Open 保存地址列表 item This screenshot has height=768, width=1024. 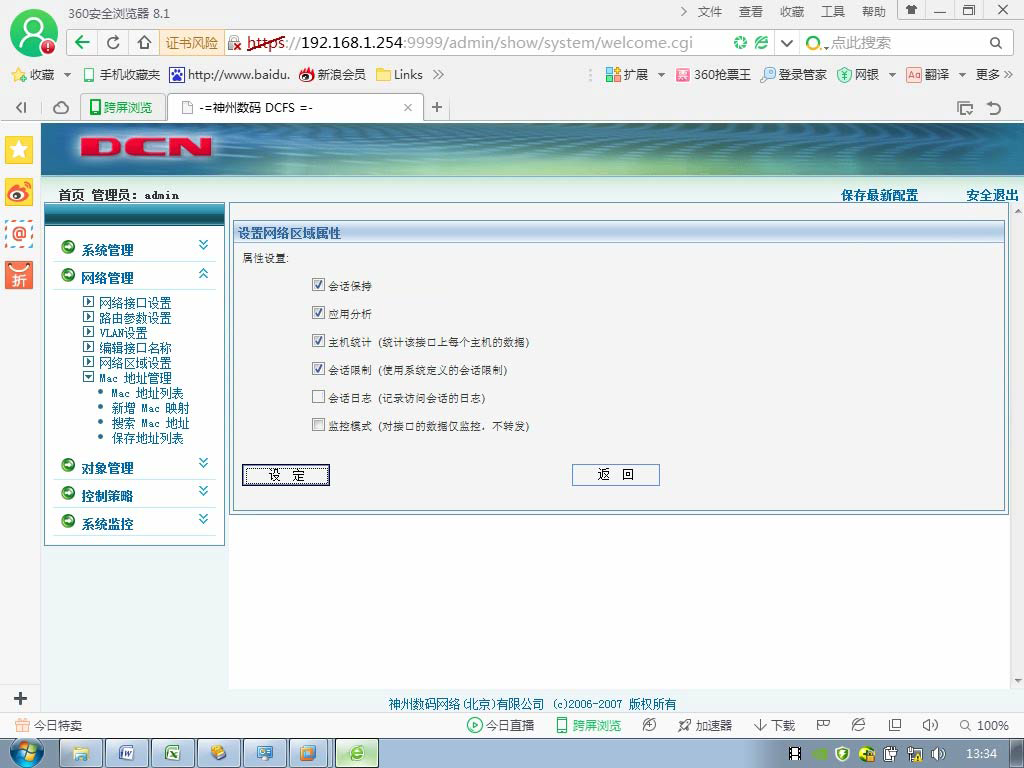(148, 438)
